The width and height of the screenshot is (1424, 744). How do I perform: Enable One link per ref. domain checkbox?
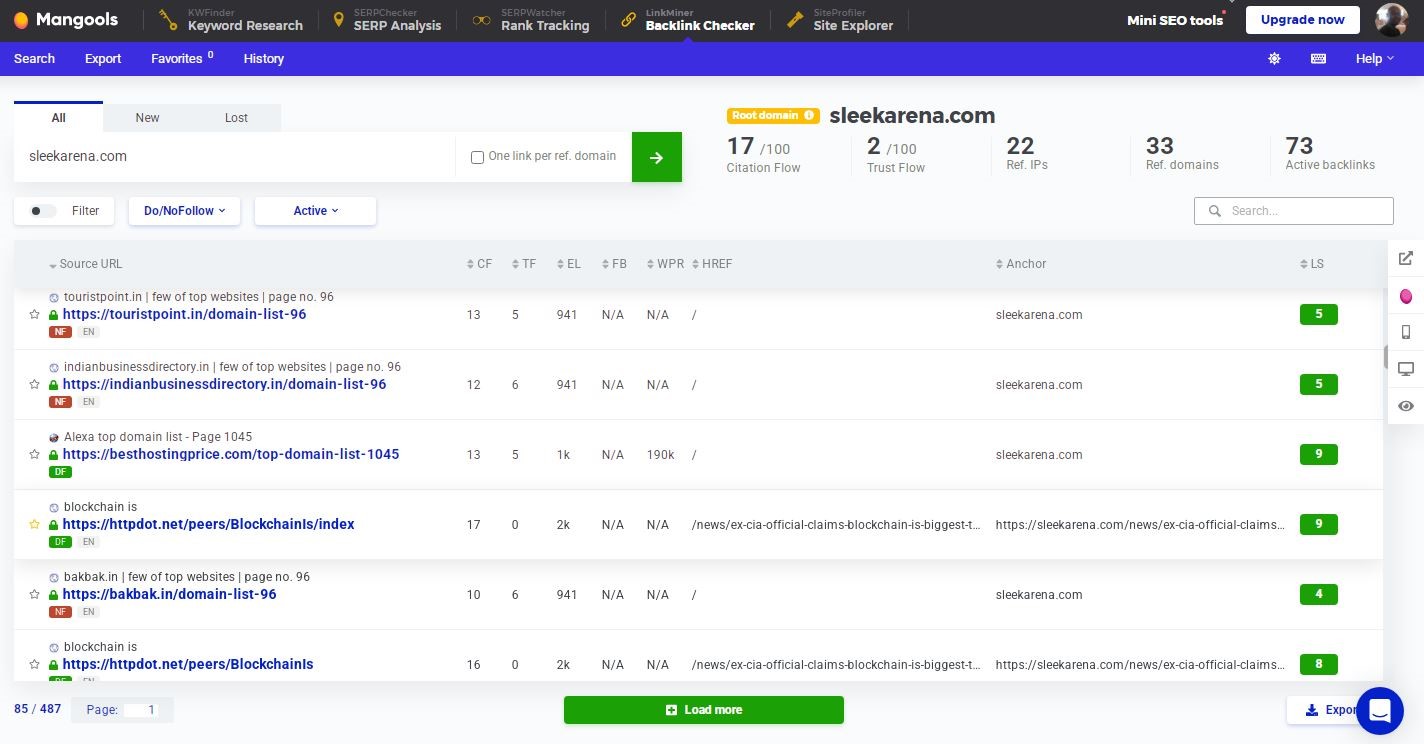tap(477, 157)
